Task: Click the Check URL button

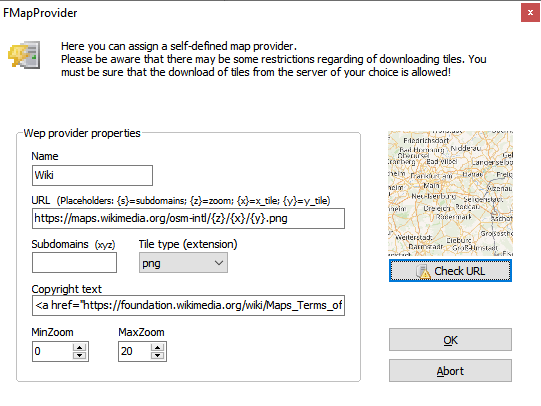Action: 450,271
